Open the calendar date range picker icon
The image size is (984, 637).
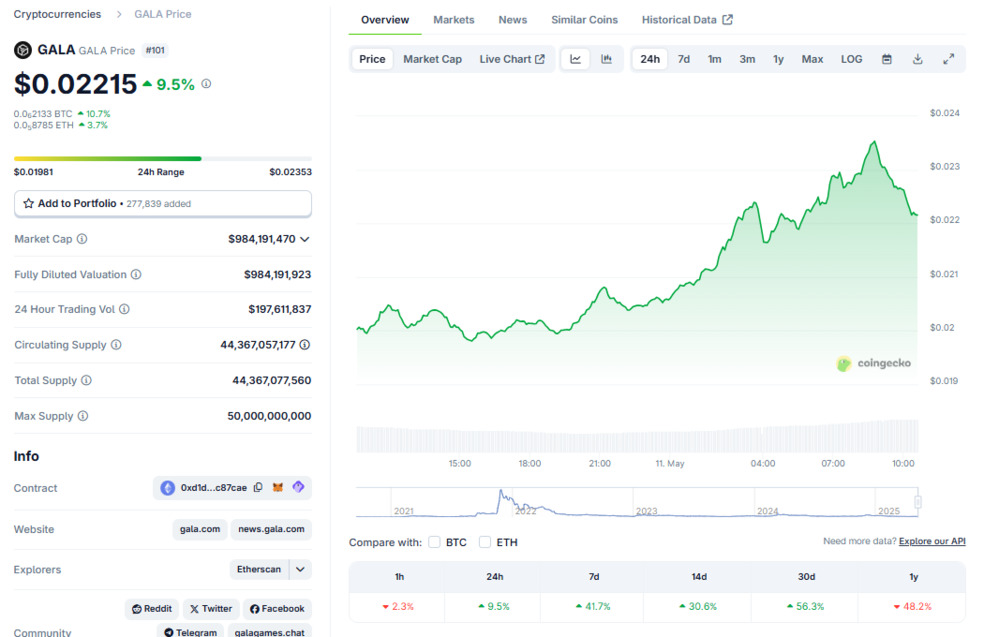[886, 59]
